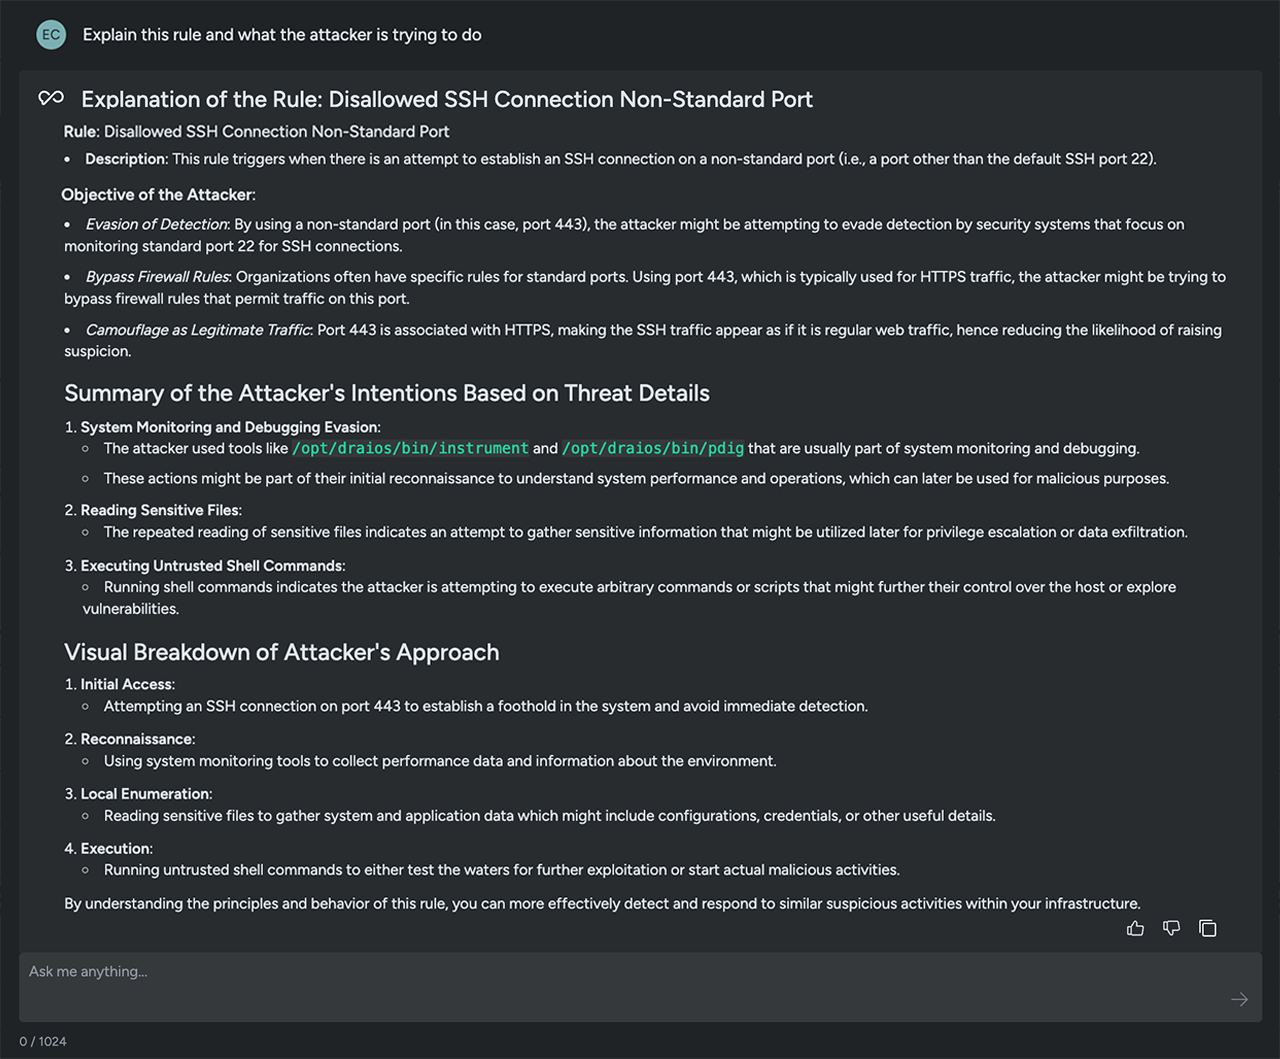This screenshot has width=1280, height=1059.
Task: Click the Visual Breakdown of Attacker's Approach heading
Action: point(282,652)
